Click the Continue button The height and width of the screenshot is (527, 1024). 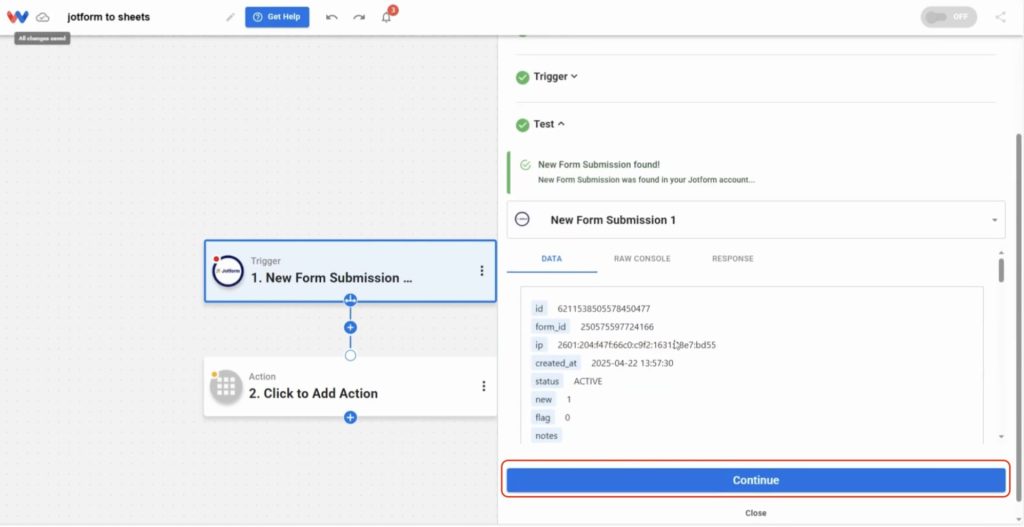[x=756, y=480]
